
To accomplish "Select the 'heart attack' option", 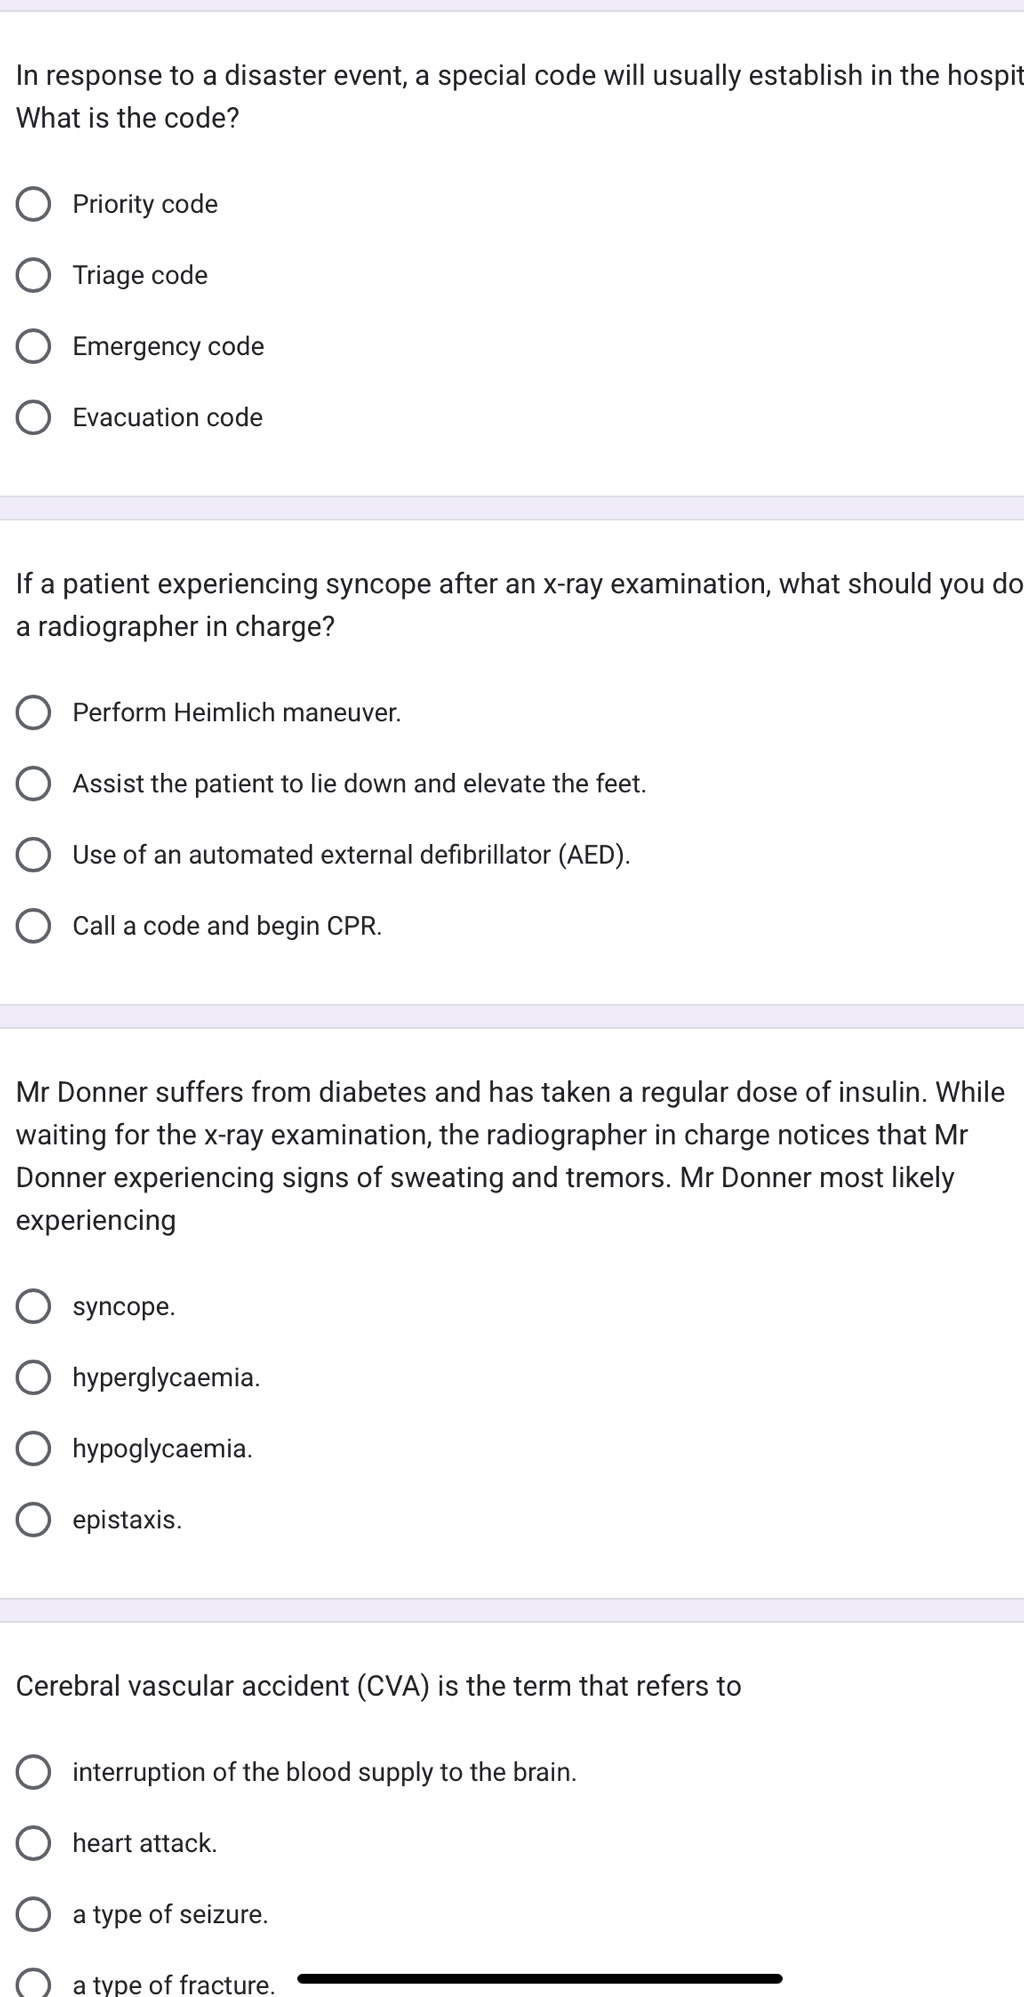I will [34, 1843].
